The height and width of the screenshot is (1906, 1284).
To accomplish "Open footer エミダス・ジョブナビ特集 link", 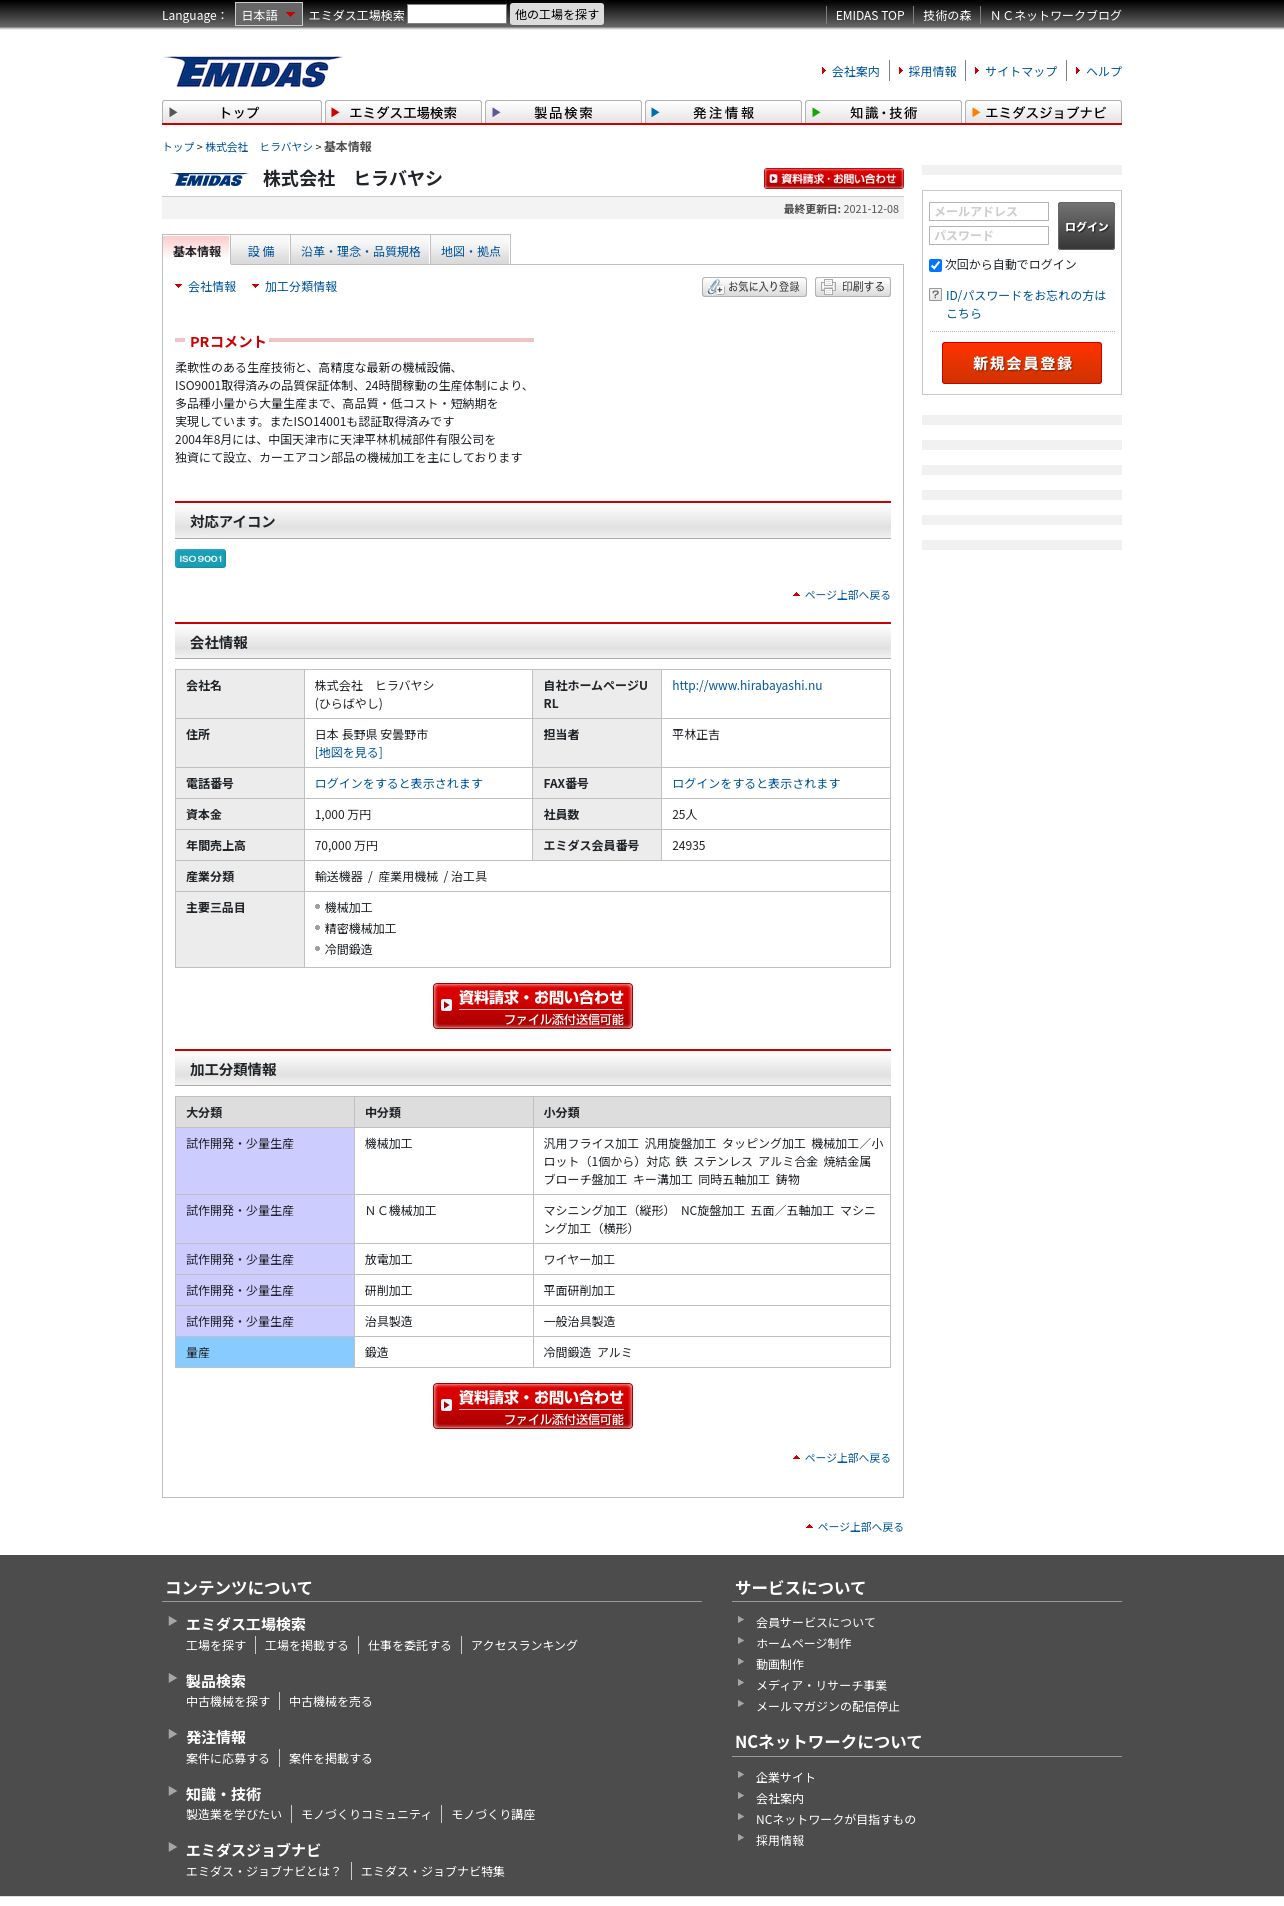I will [x=433, y=1872].
